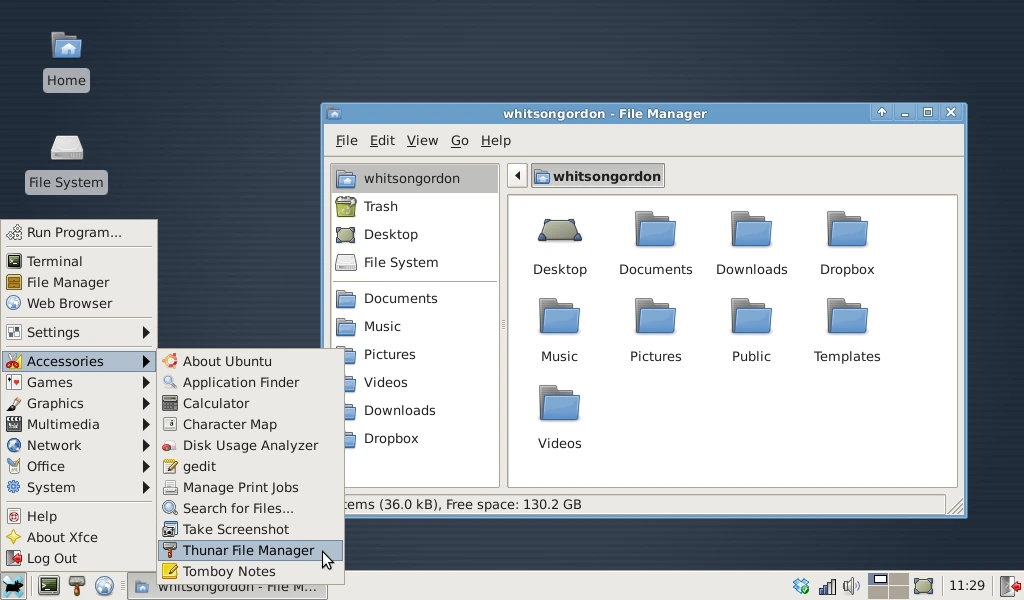Launch terminal from the panel launcher icon

[48, 586]
